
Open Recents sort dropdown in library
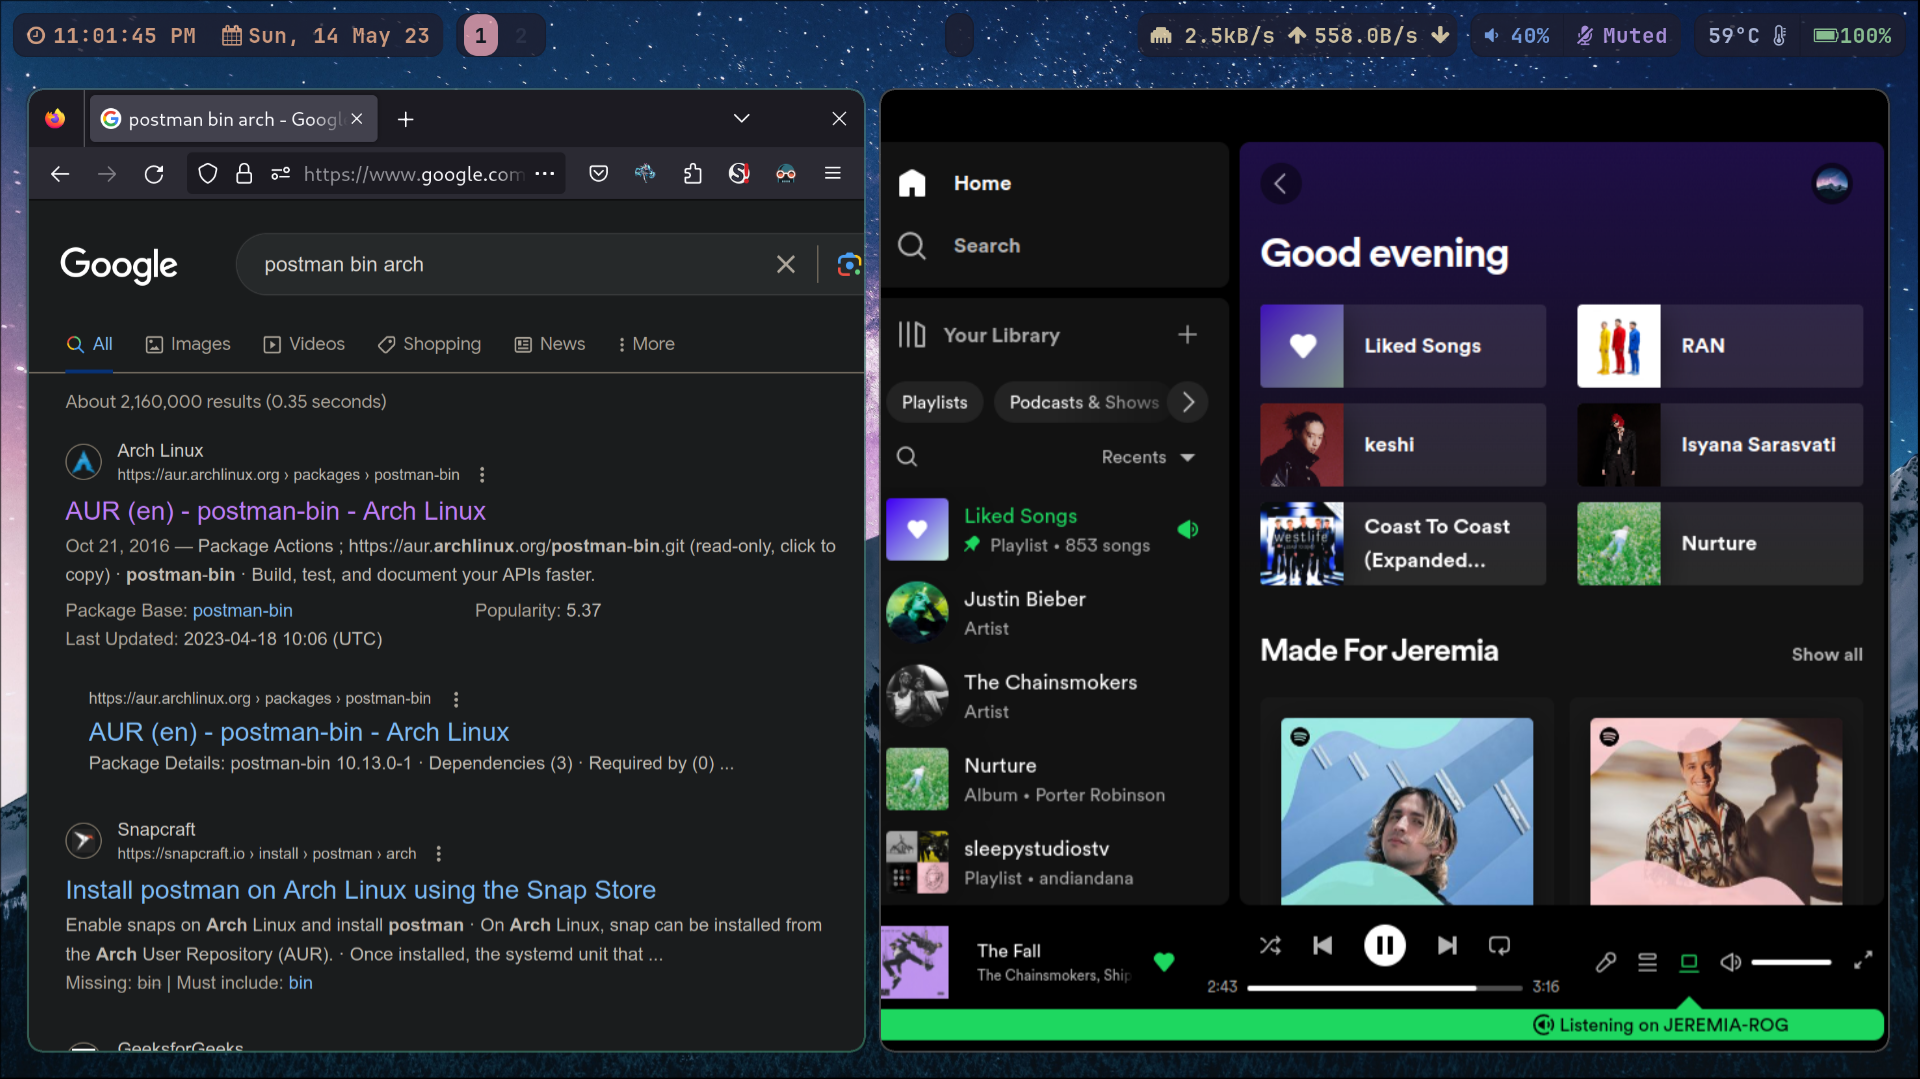click(1148, 457)
